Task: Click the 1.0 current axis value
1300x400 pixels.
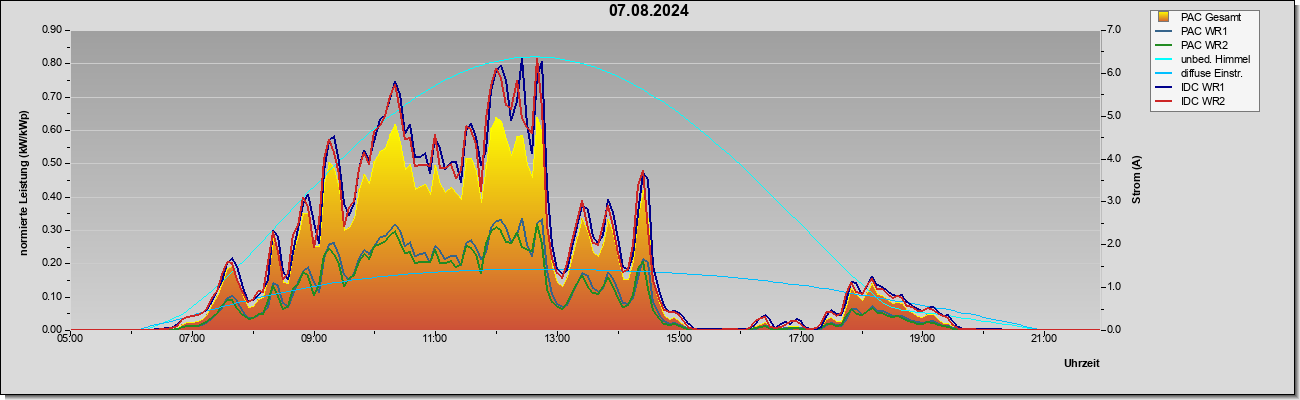Action: point(1113,287)
